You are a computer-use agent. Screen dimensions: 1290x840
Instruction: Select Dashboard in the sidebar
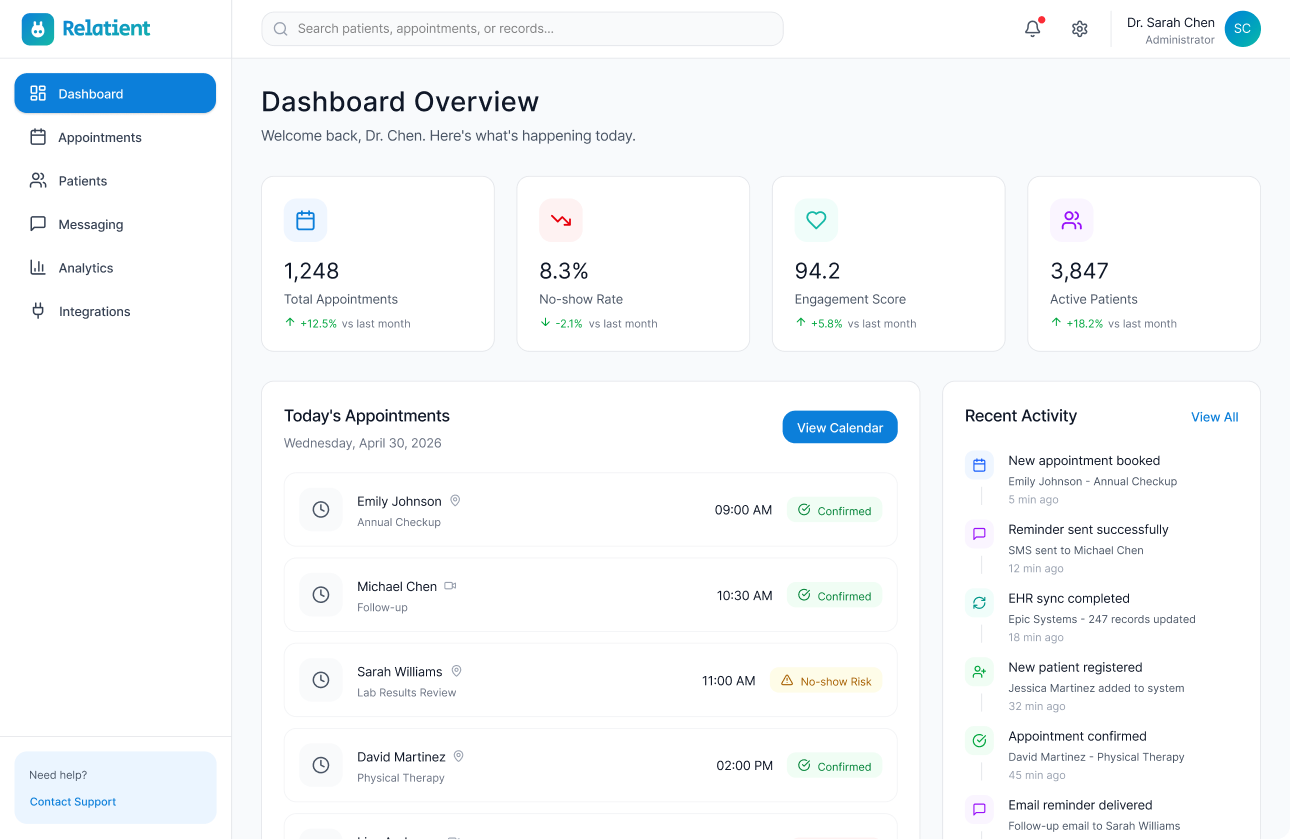tap(115, 93)
